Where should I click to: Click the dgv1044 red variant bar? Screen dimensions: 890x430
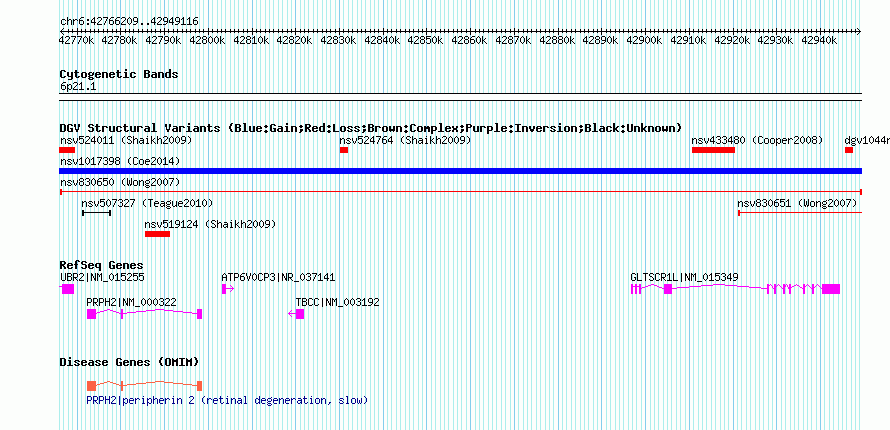pyautogui.click(x=849, y=150)
